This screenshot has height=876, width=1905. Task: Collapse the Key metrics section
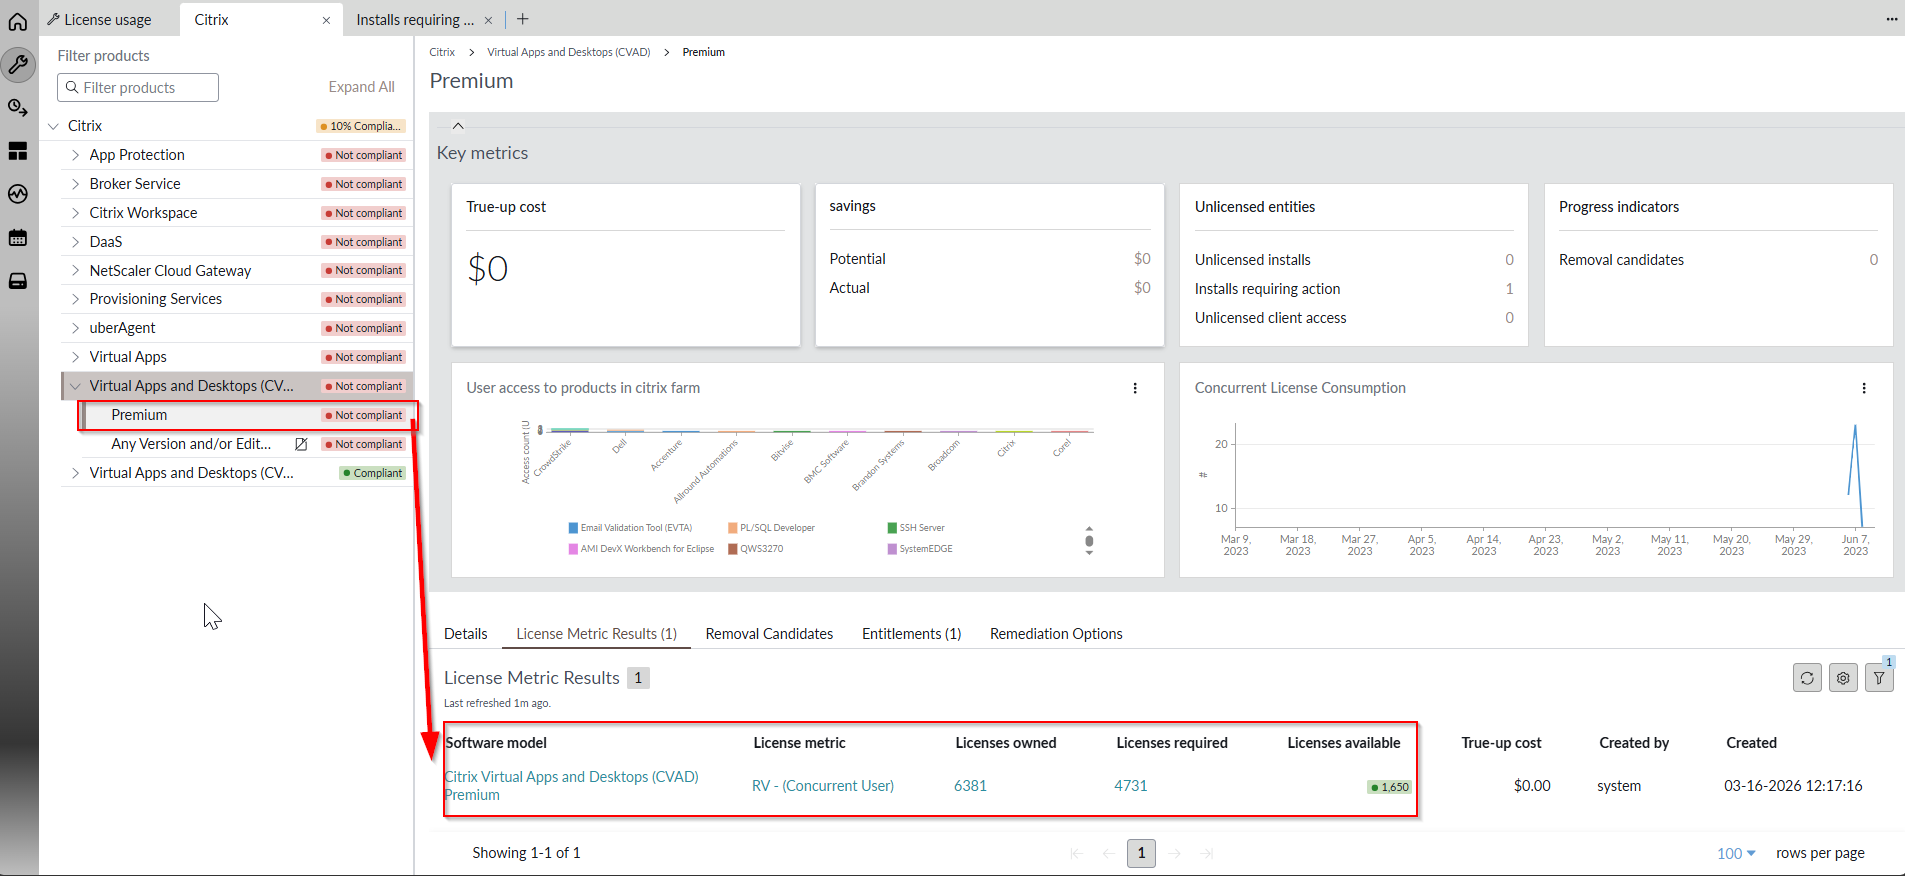coord(458,126)
